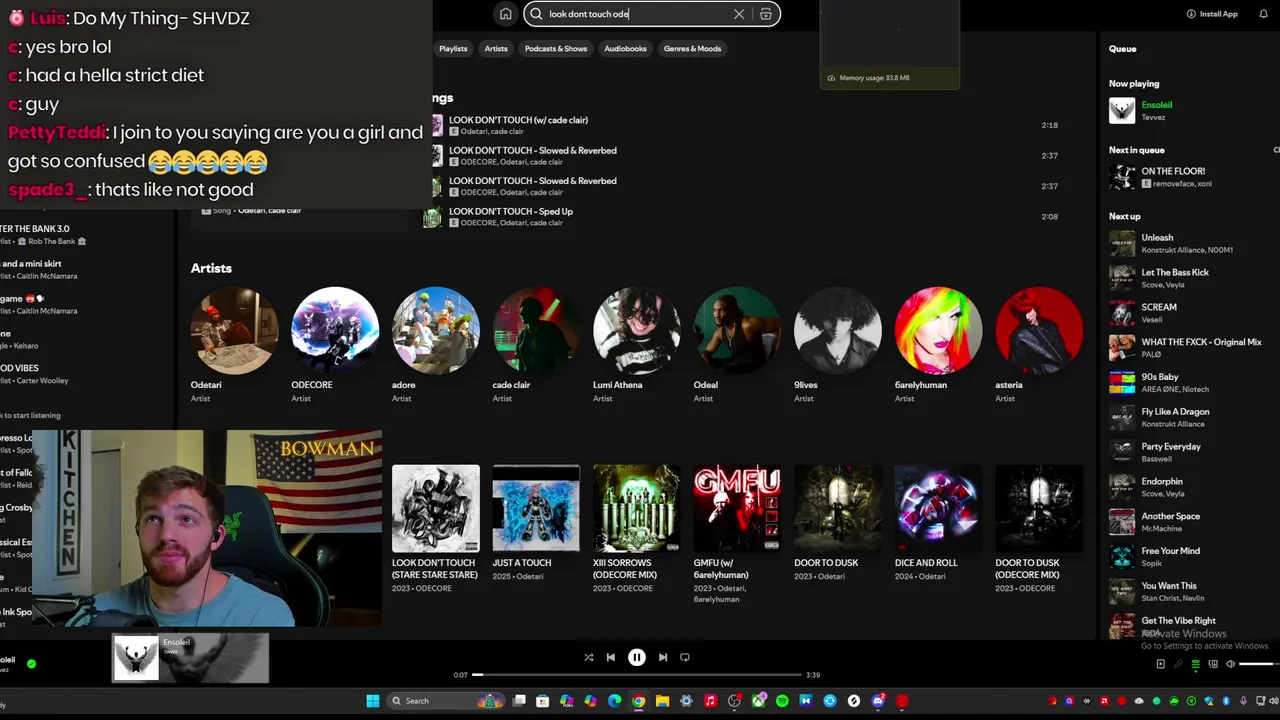Viewport: 1280px width, 720px height.
Task: Open the JUST A TOUCH album cover
Action: click(x=536, y=508)
